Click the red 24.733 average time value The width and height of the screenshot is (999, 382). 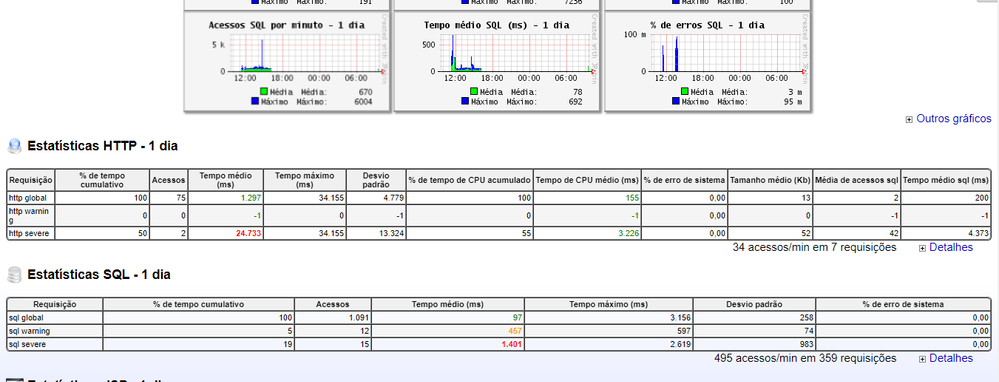pos(248,234)
